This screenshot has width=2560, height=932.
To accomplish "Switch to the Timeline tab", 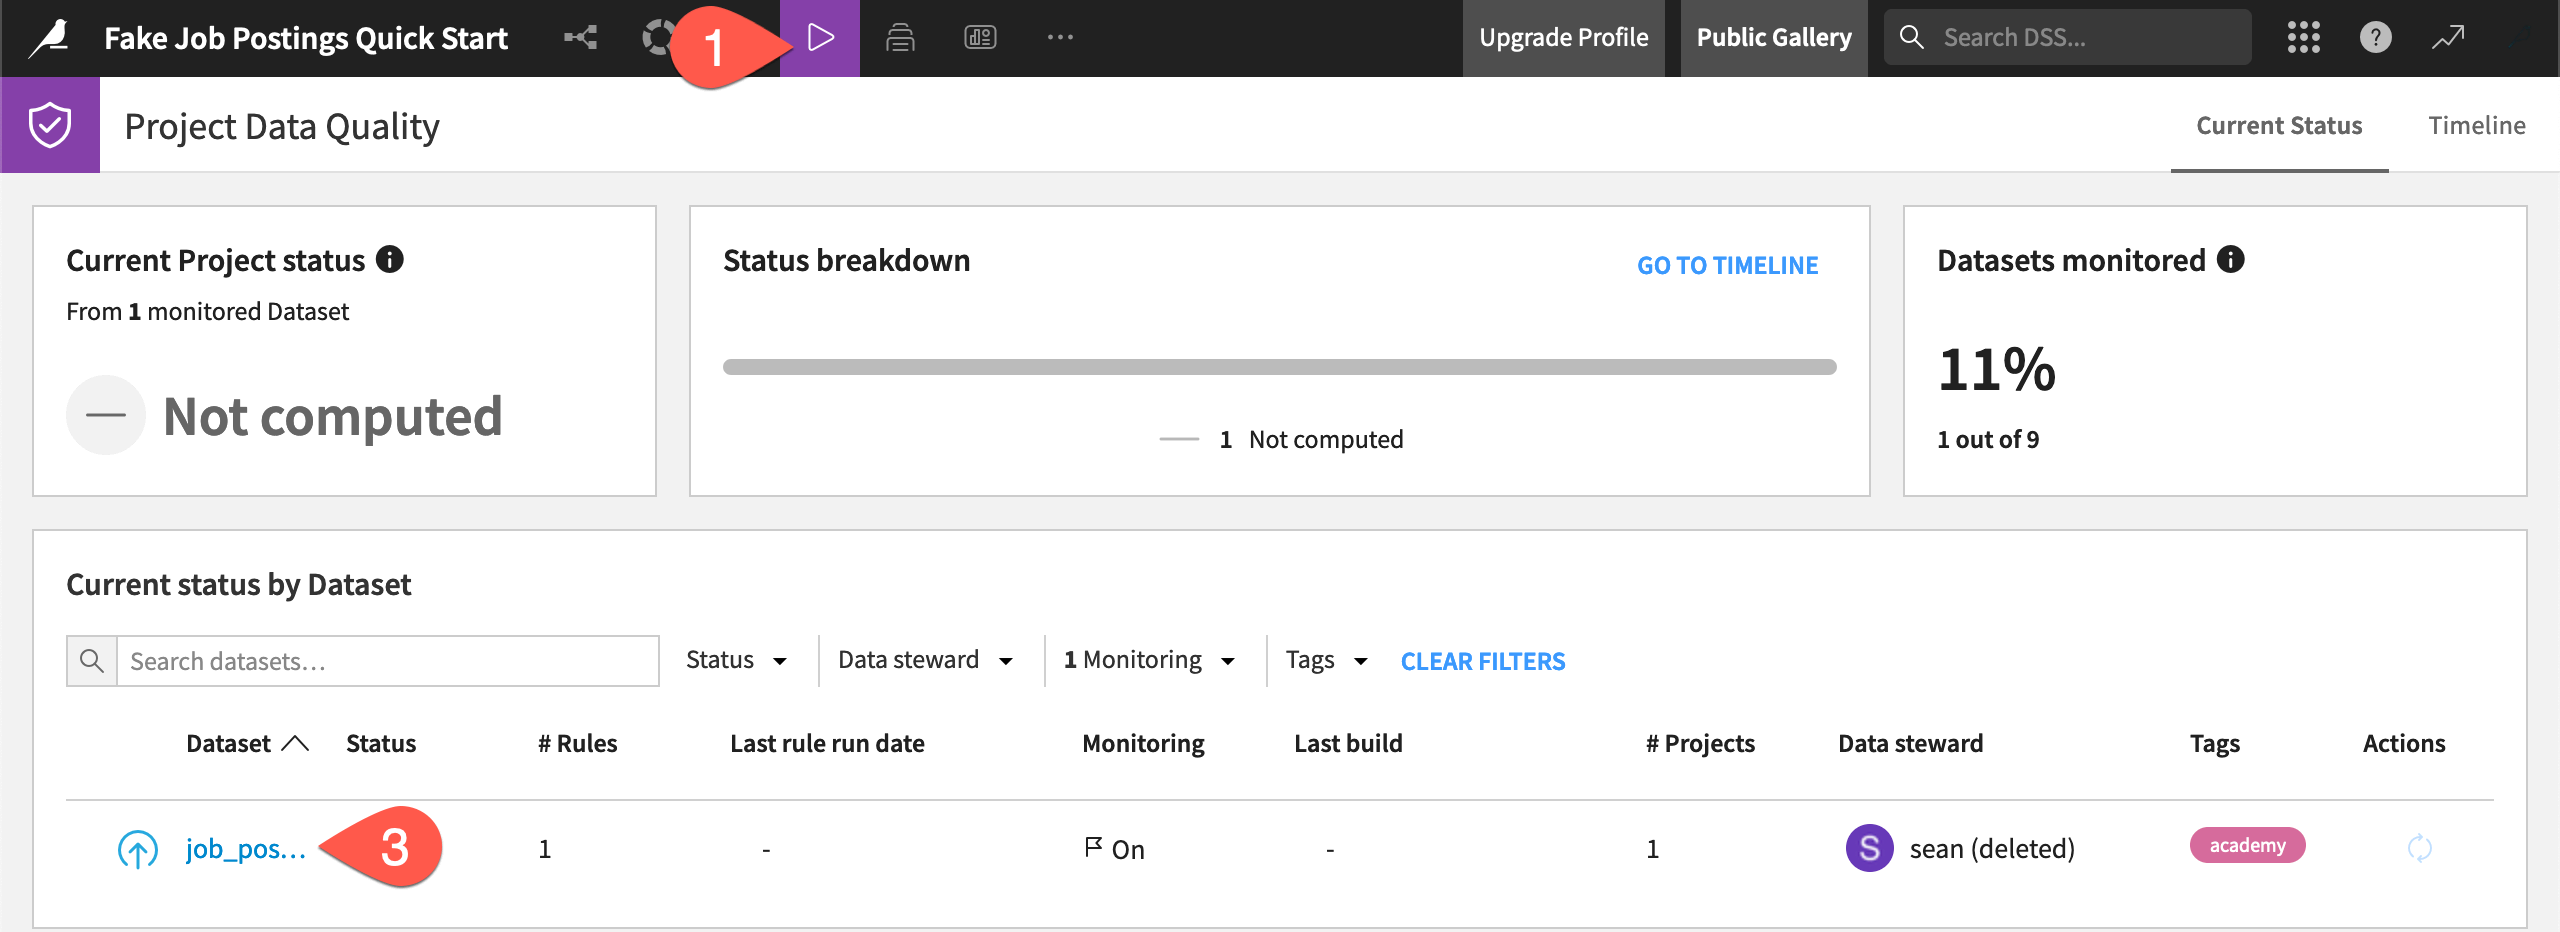I will click(x=2476, y=125).
